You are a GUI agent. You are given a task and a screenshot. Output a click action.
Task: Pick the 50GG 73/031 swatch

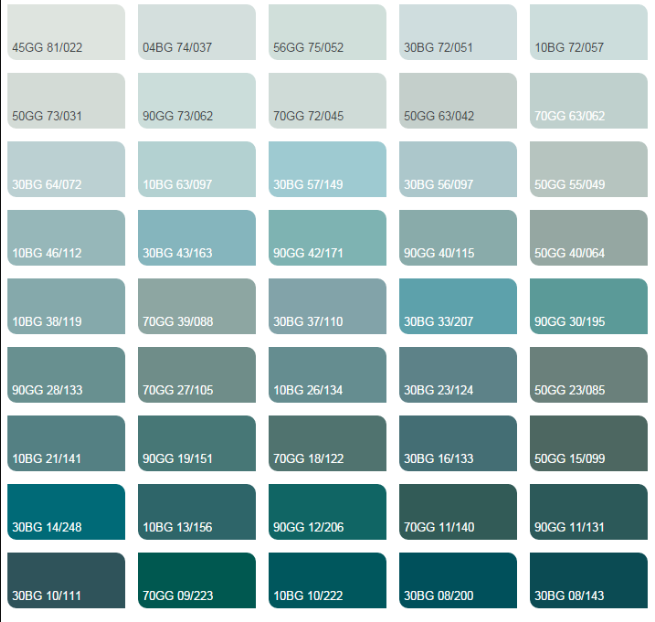[x=66, y=101]
